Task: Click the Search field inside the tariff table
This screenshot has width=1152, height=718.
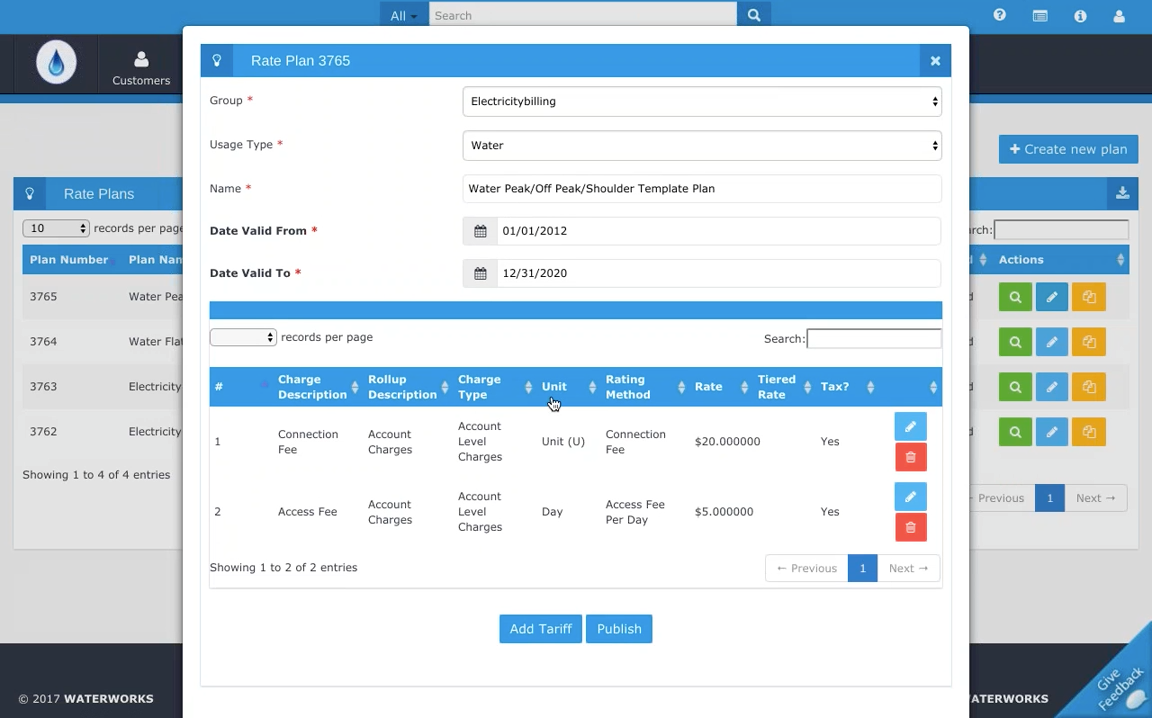Action: tap(872, 338)
